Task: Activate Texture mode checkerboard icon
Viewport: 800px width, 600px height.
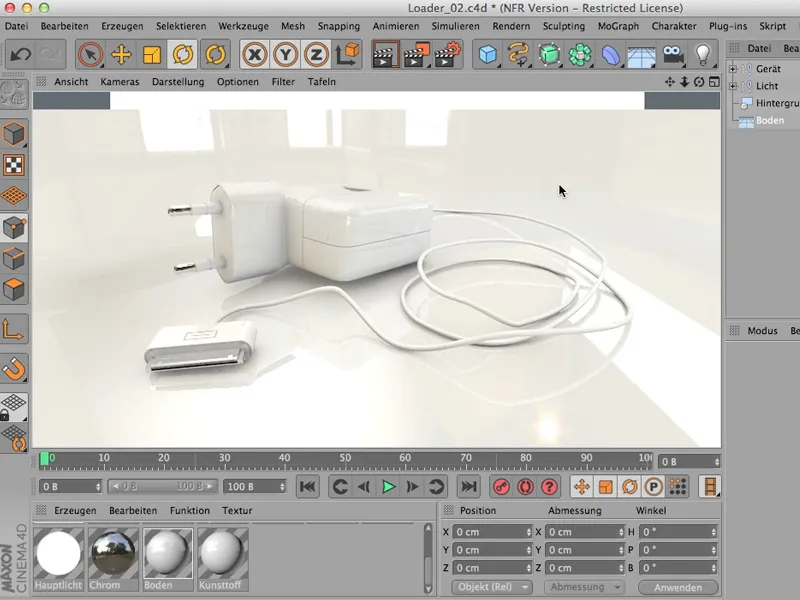Action: click(x=14, y=165)
